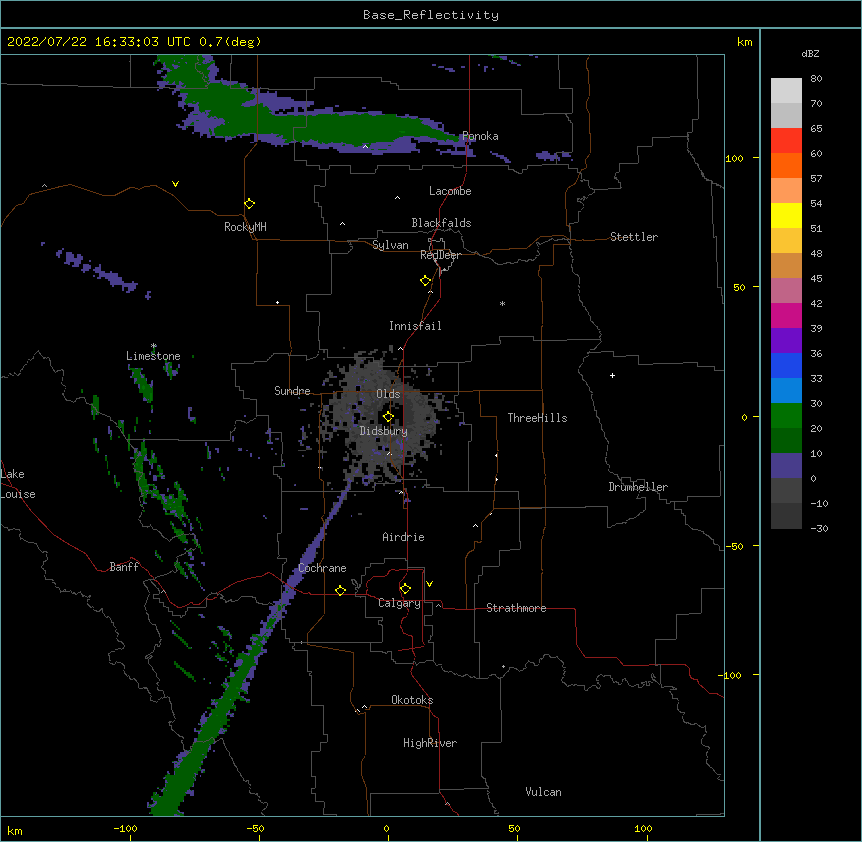Click the Strathmore label
Viewport: 862px width, 842px height.
(x=516, y=608)
